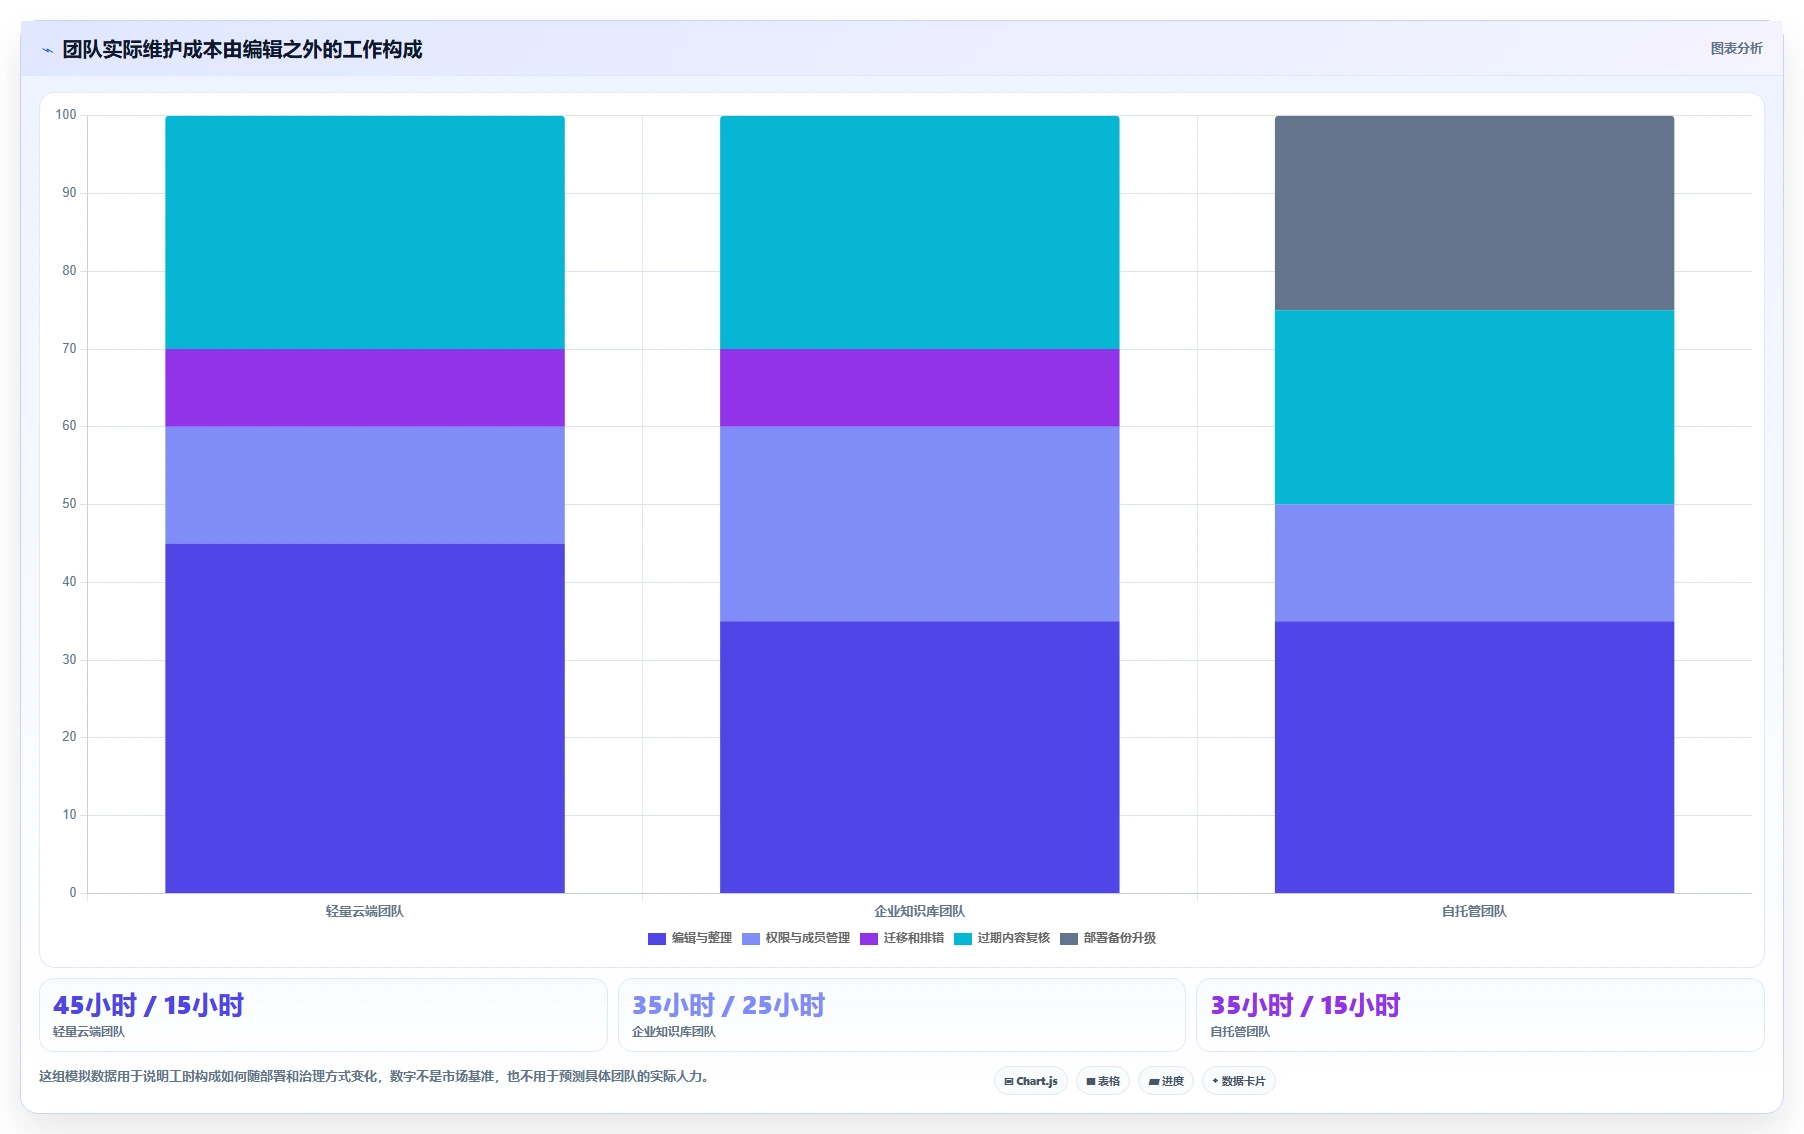Click 轻量云端团队 dark blue 编辑与整理 segment
The height and width of the screenshot is (1134, 1804).
tap(365, 718)
